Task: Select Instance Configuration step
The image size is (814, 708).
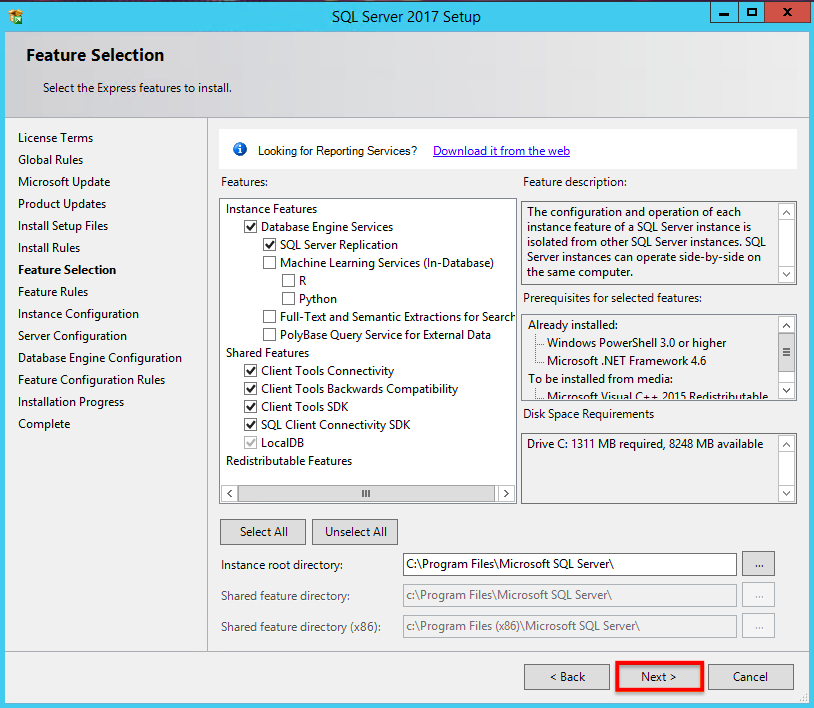Action: pyautogui.click(x=78, y=314)
